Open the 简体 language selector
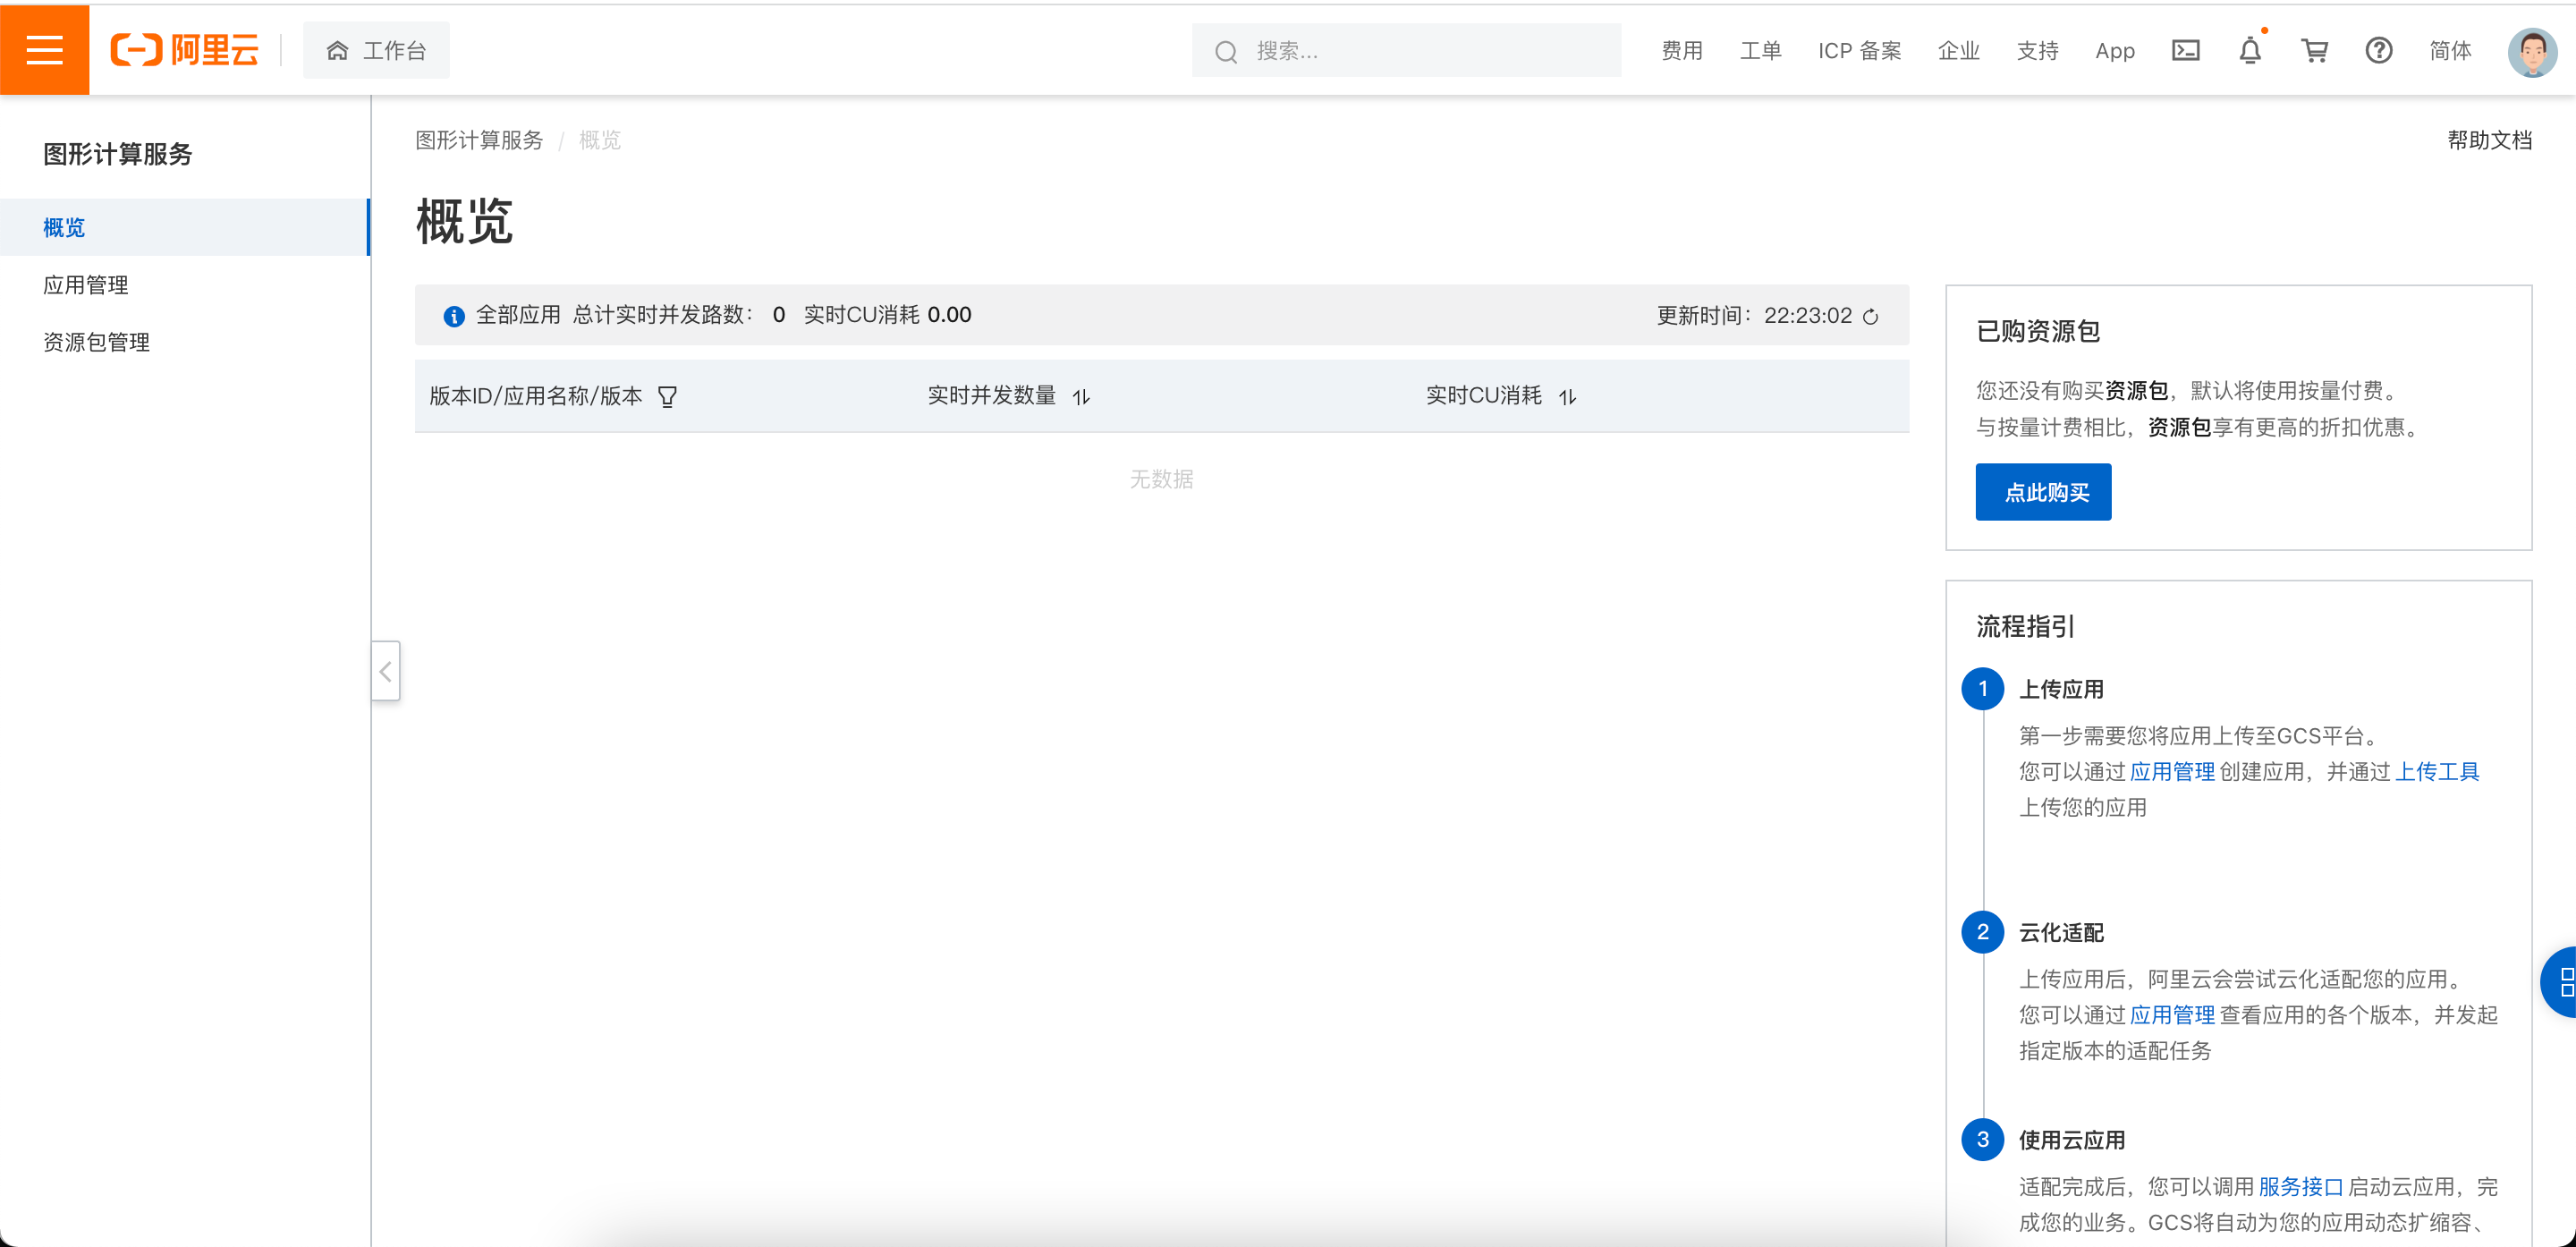The height and width of the screenshot is (1247, 2576). pos(2449,50)
